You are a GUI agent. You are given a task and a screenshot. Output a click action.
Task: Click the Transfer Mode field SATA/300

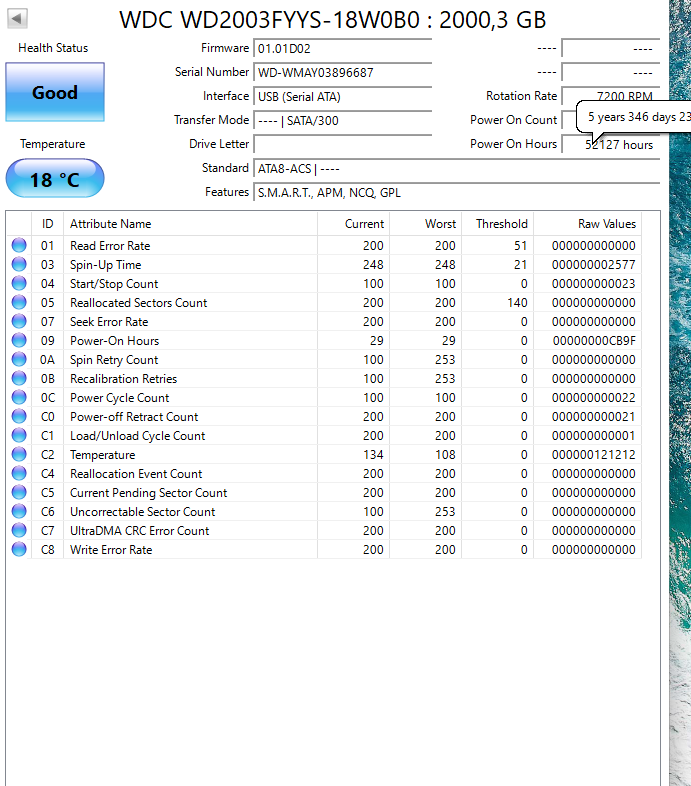coord(342,121)
